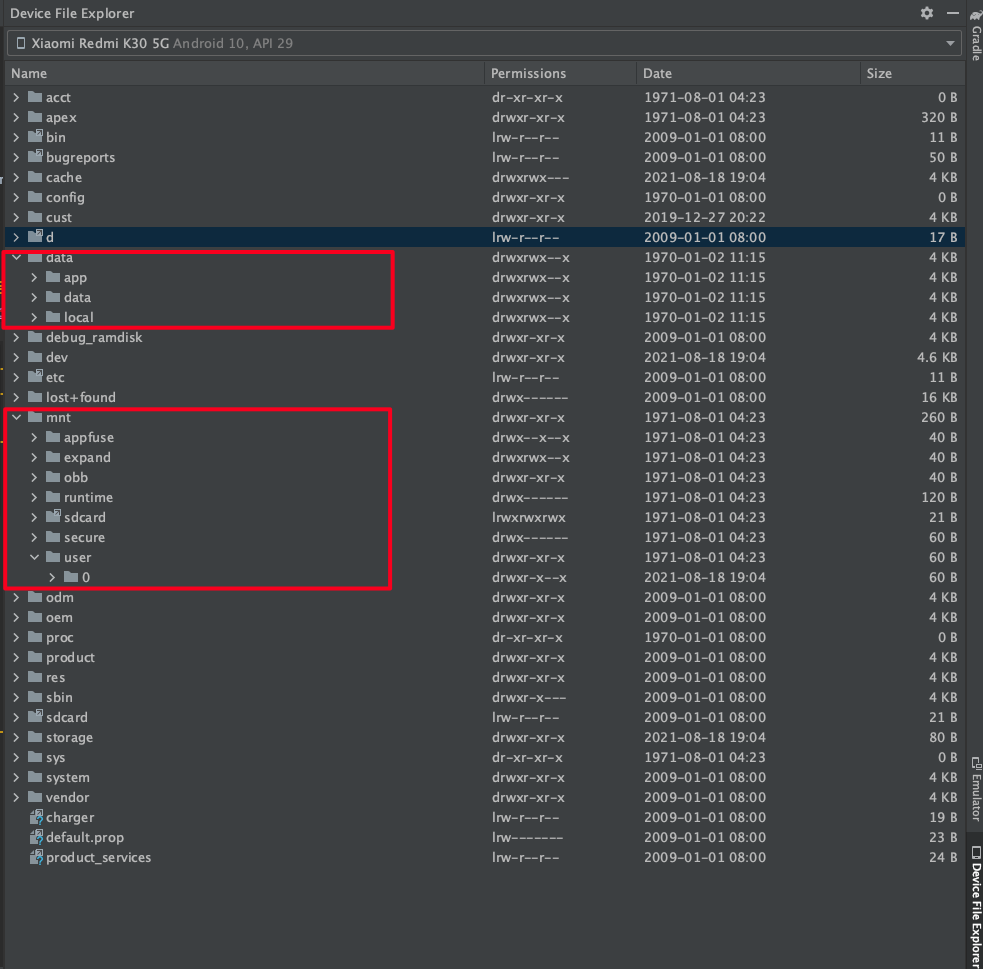
Task: Click the odm folder icon
Action: (x=36, y=597)
